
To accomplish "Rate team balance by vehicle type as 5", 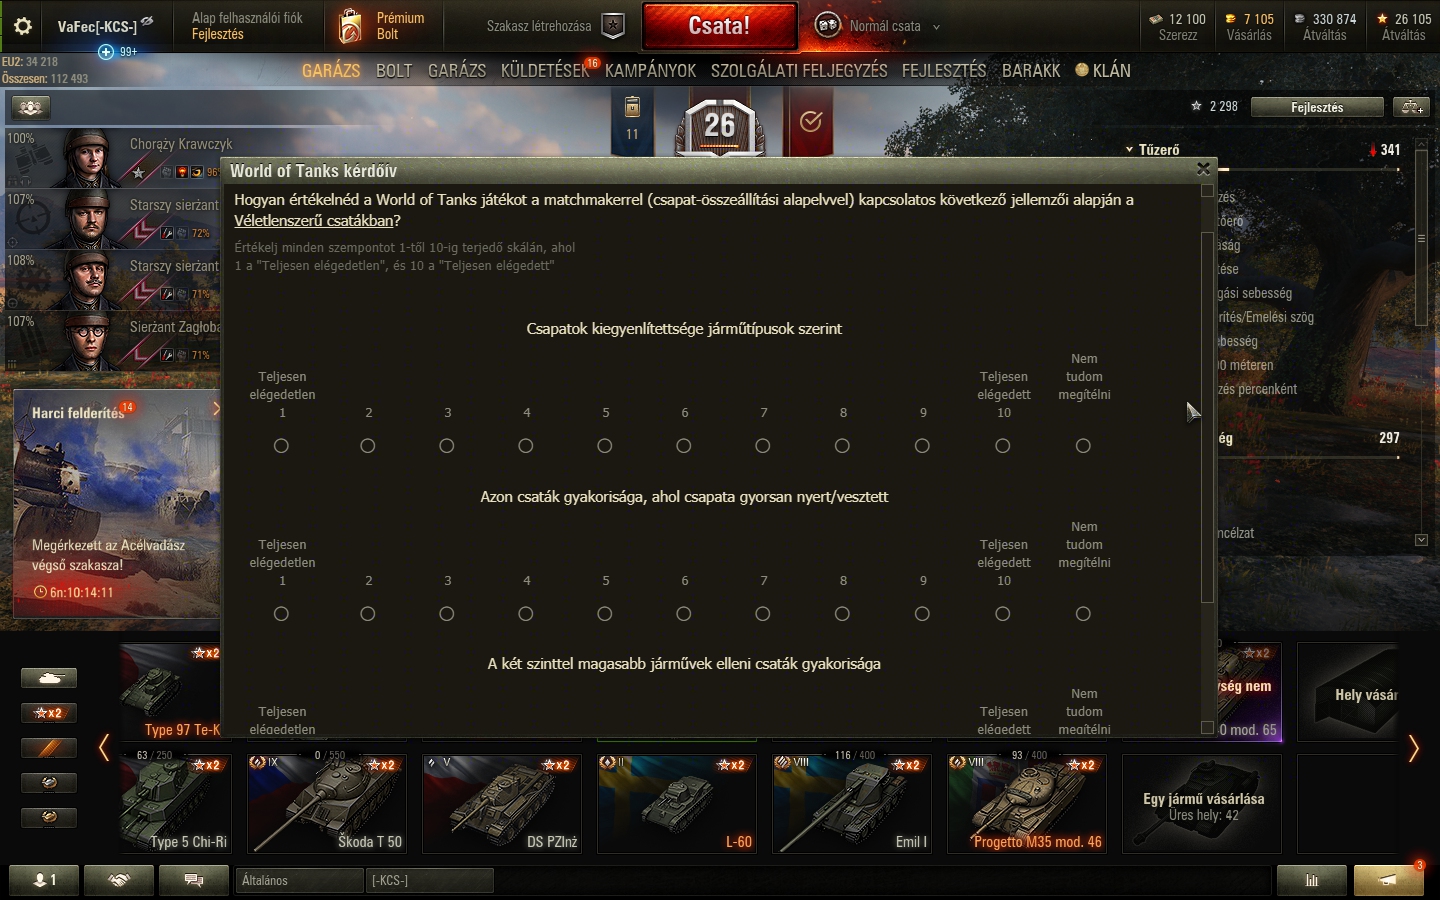I will [605, 446].
